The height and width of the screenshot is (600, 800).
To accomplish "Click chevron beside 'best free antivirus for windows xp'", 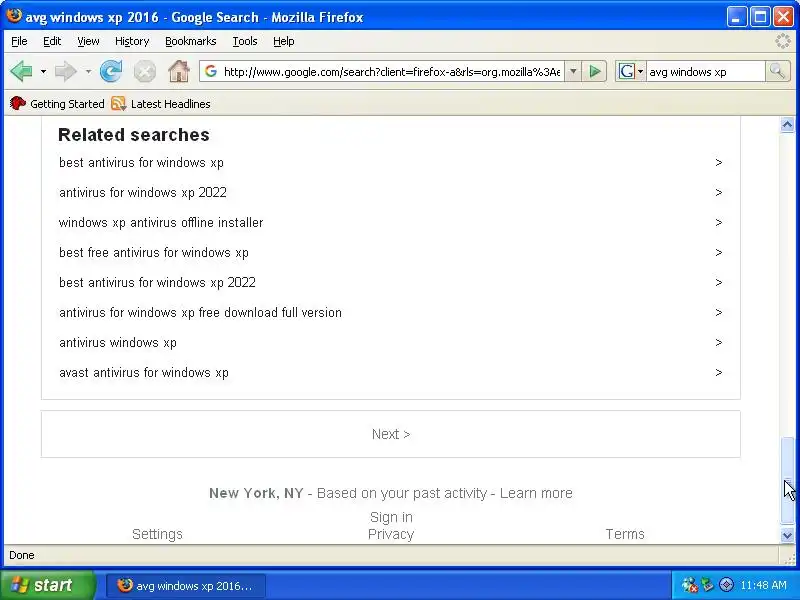I will (x=718, y=253).
